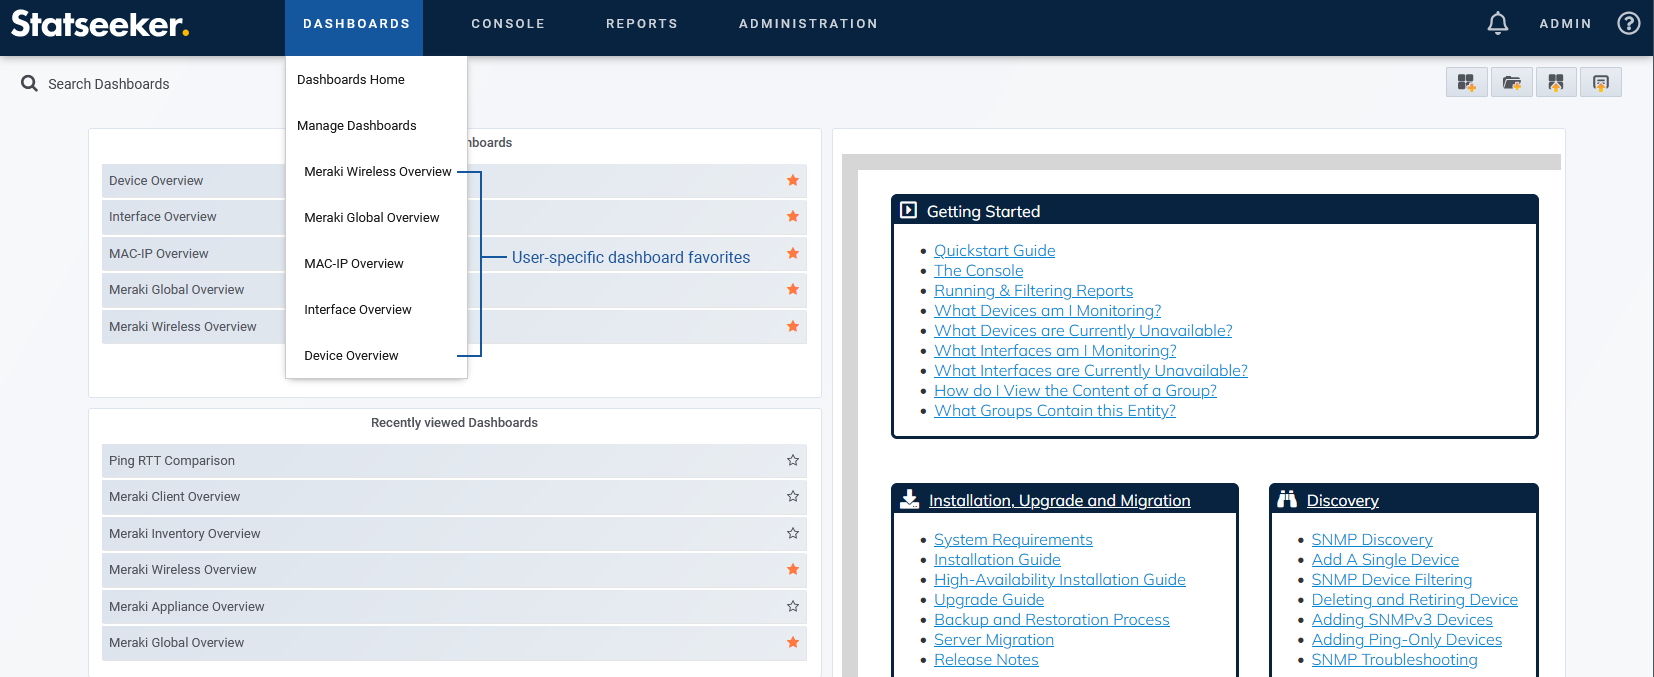The width and height of the screenshot is (1654, 677).
Task: Click the Statseeker logo
Action: click(x=100, y=24)
